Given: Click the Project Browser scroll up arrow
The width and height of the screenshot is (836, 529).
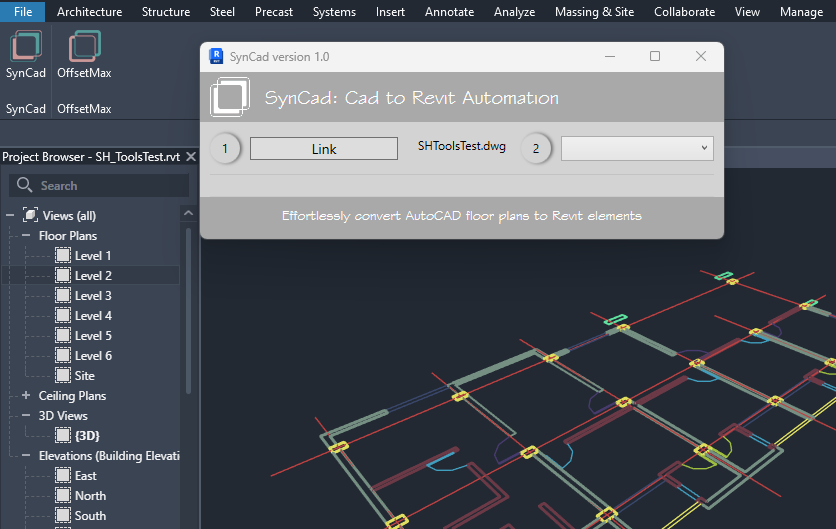Looking at the screenshot, I should click(188, 213).
